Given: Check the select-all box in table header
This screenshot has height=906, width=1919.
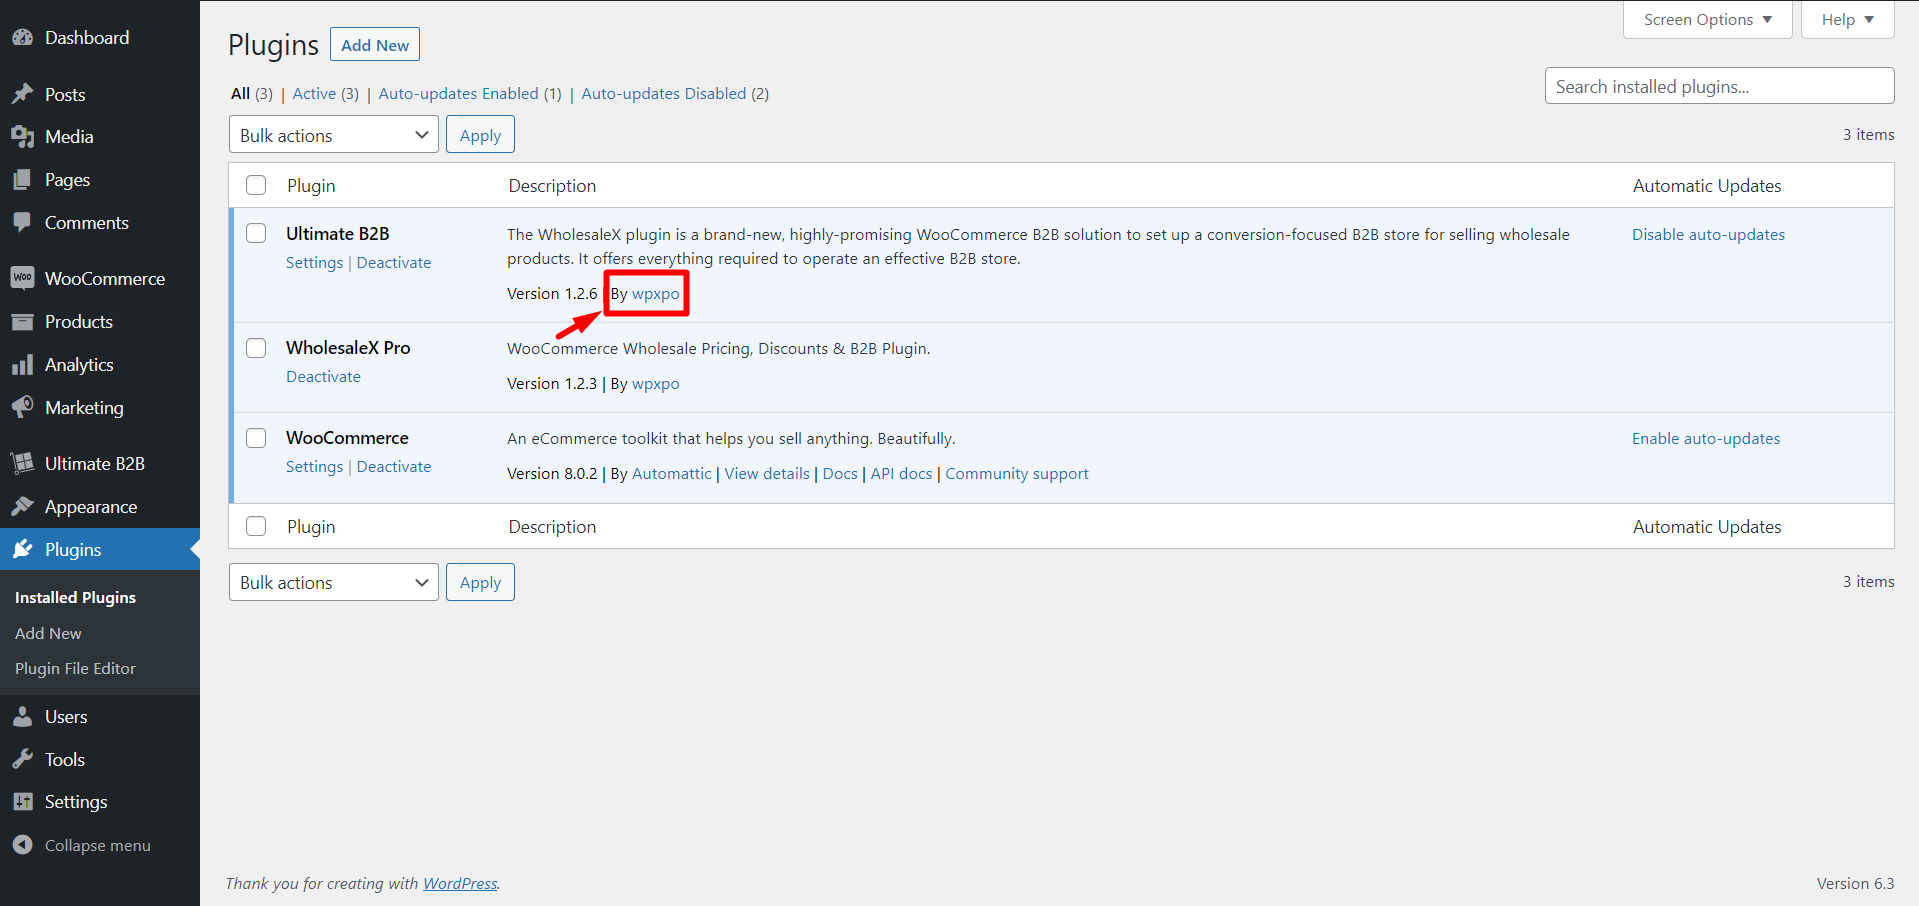Looking at the screenshot, I should pos(256,185).
